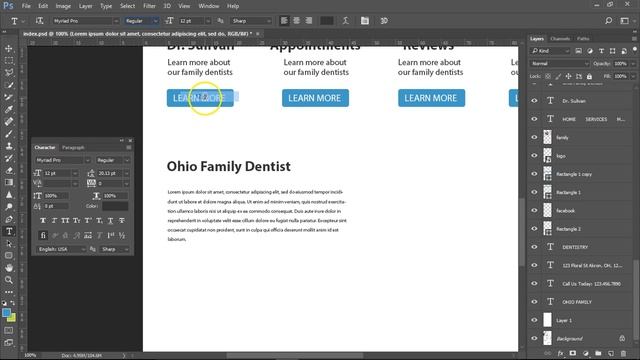
Task: Hide the family layer
Action: 534,138
